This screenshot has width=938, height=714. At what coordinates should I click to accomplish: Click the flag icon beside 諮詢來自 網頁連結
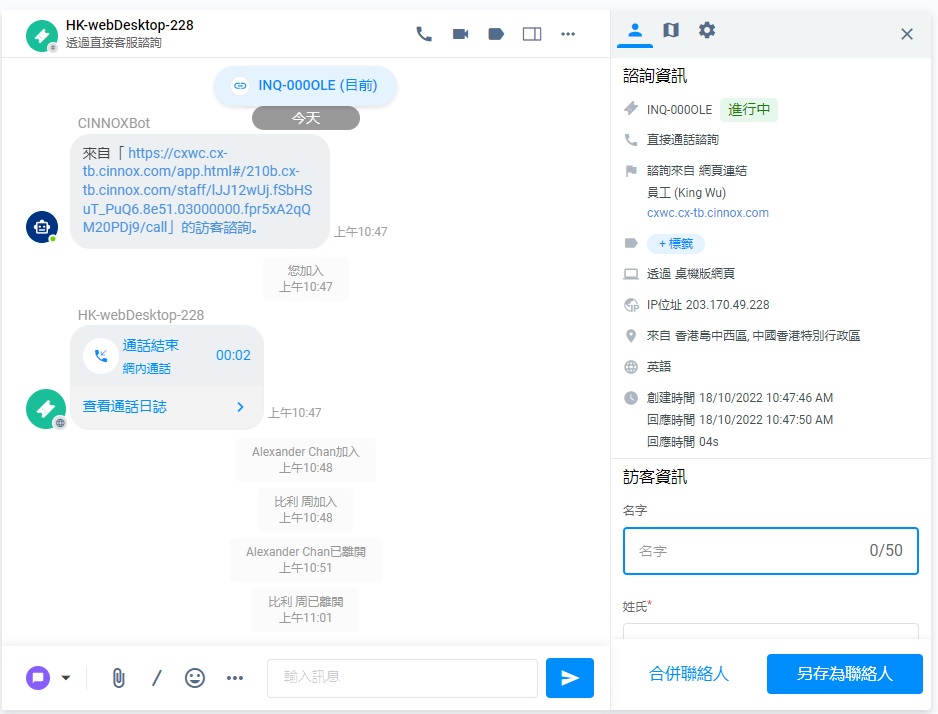point(631,171)
